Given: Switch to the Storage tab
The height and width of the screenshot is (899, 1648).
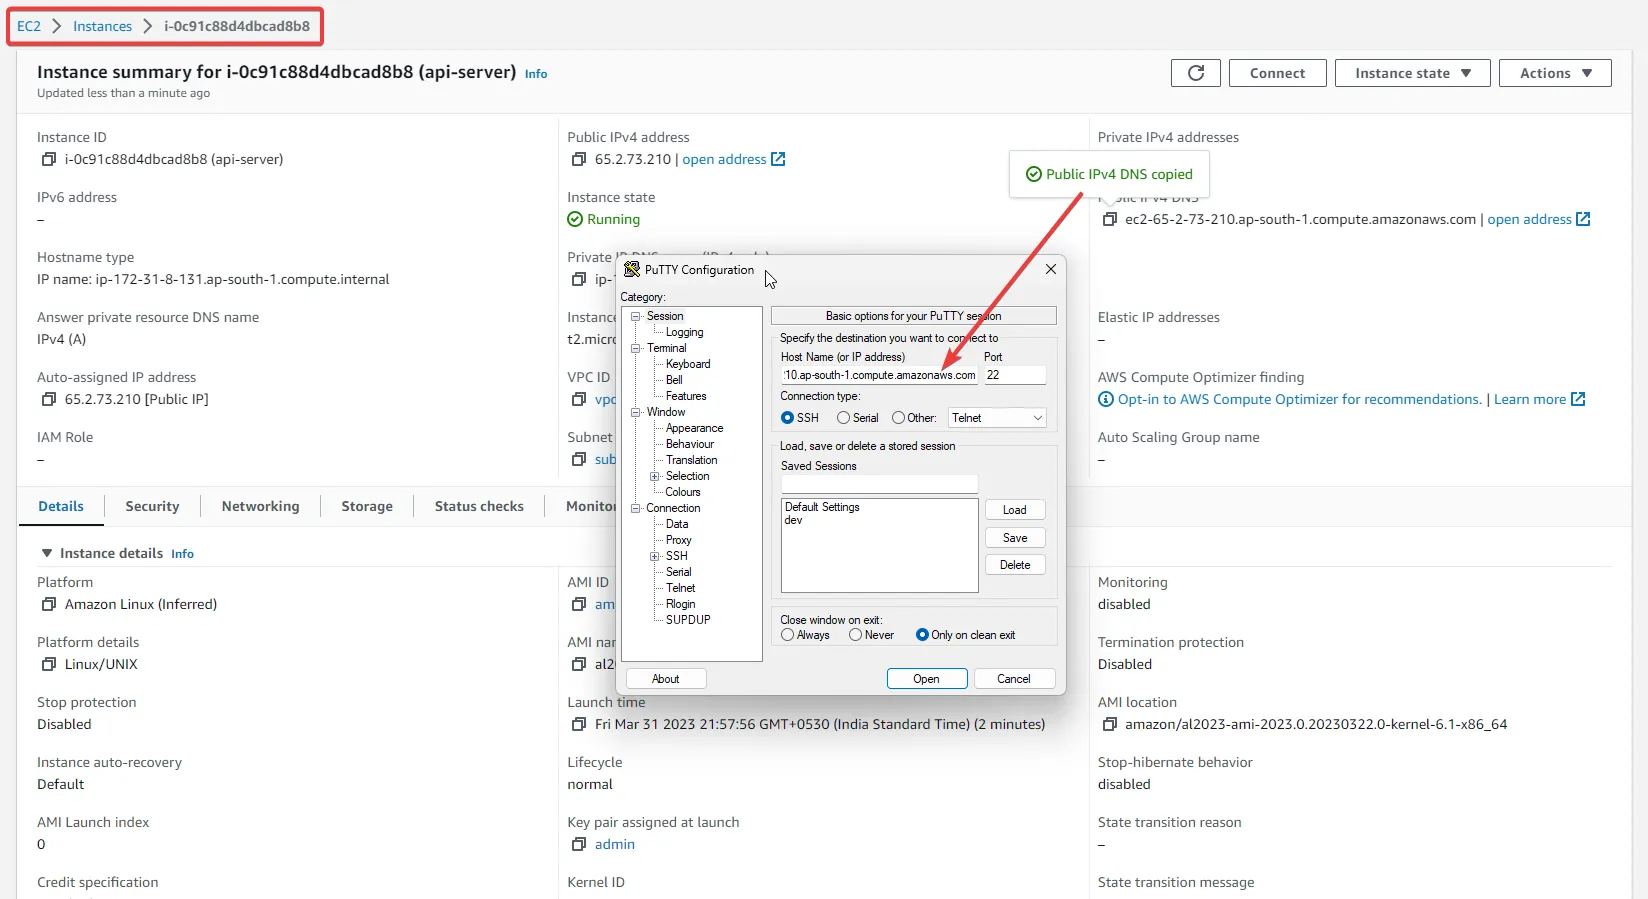Looking at the screenshot, I should (x=367, y=506).
